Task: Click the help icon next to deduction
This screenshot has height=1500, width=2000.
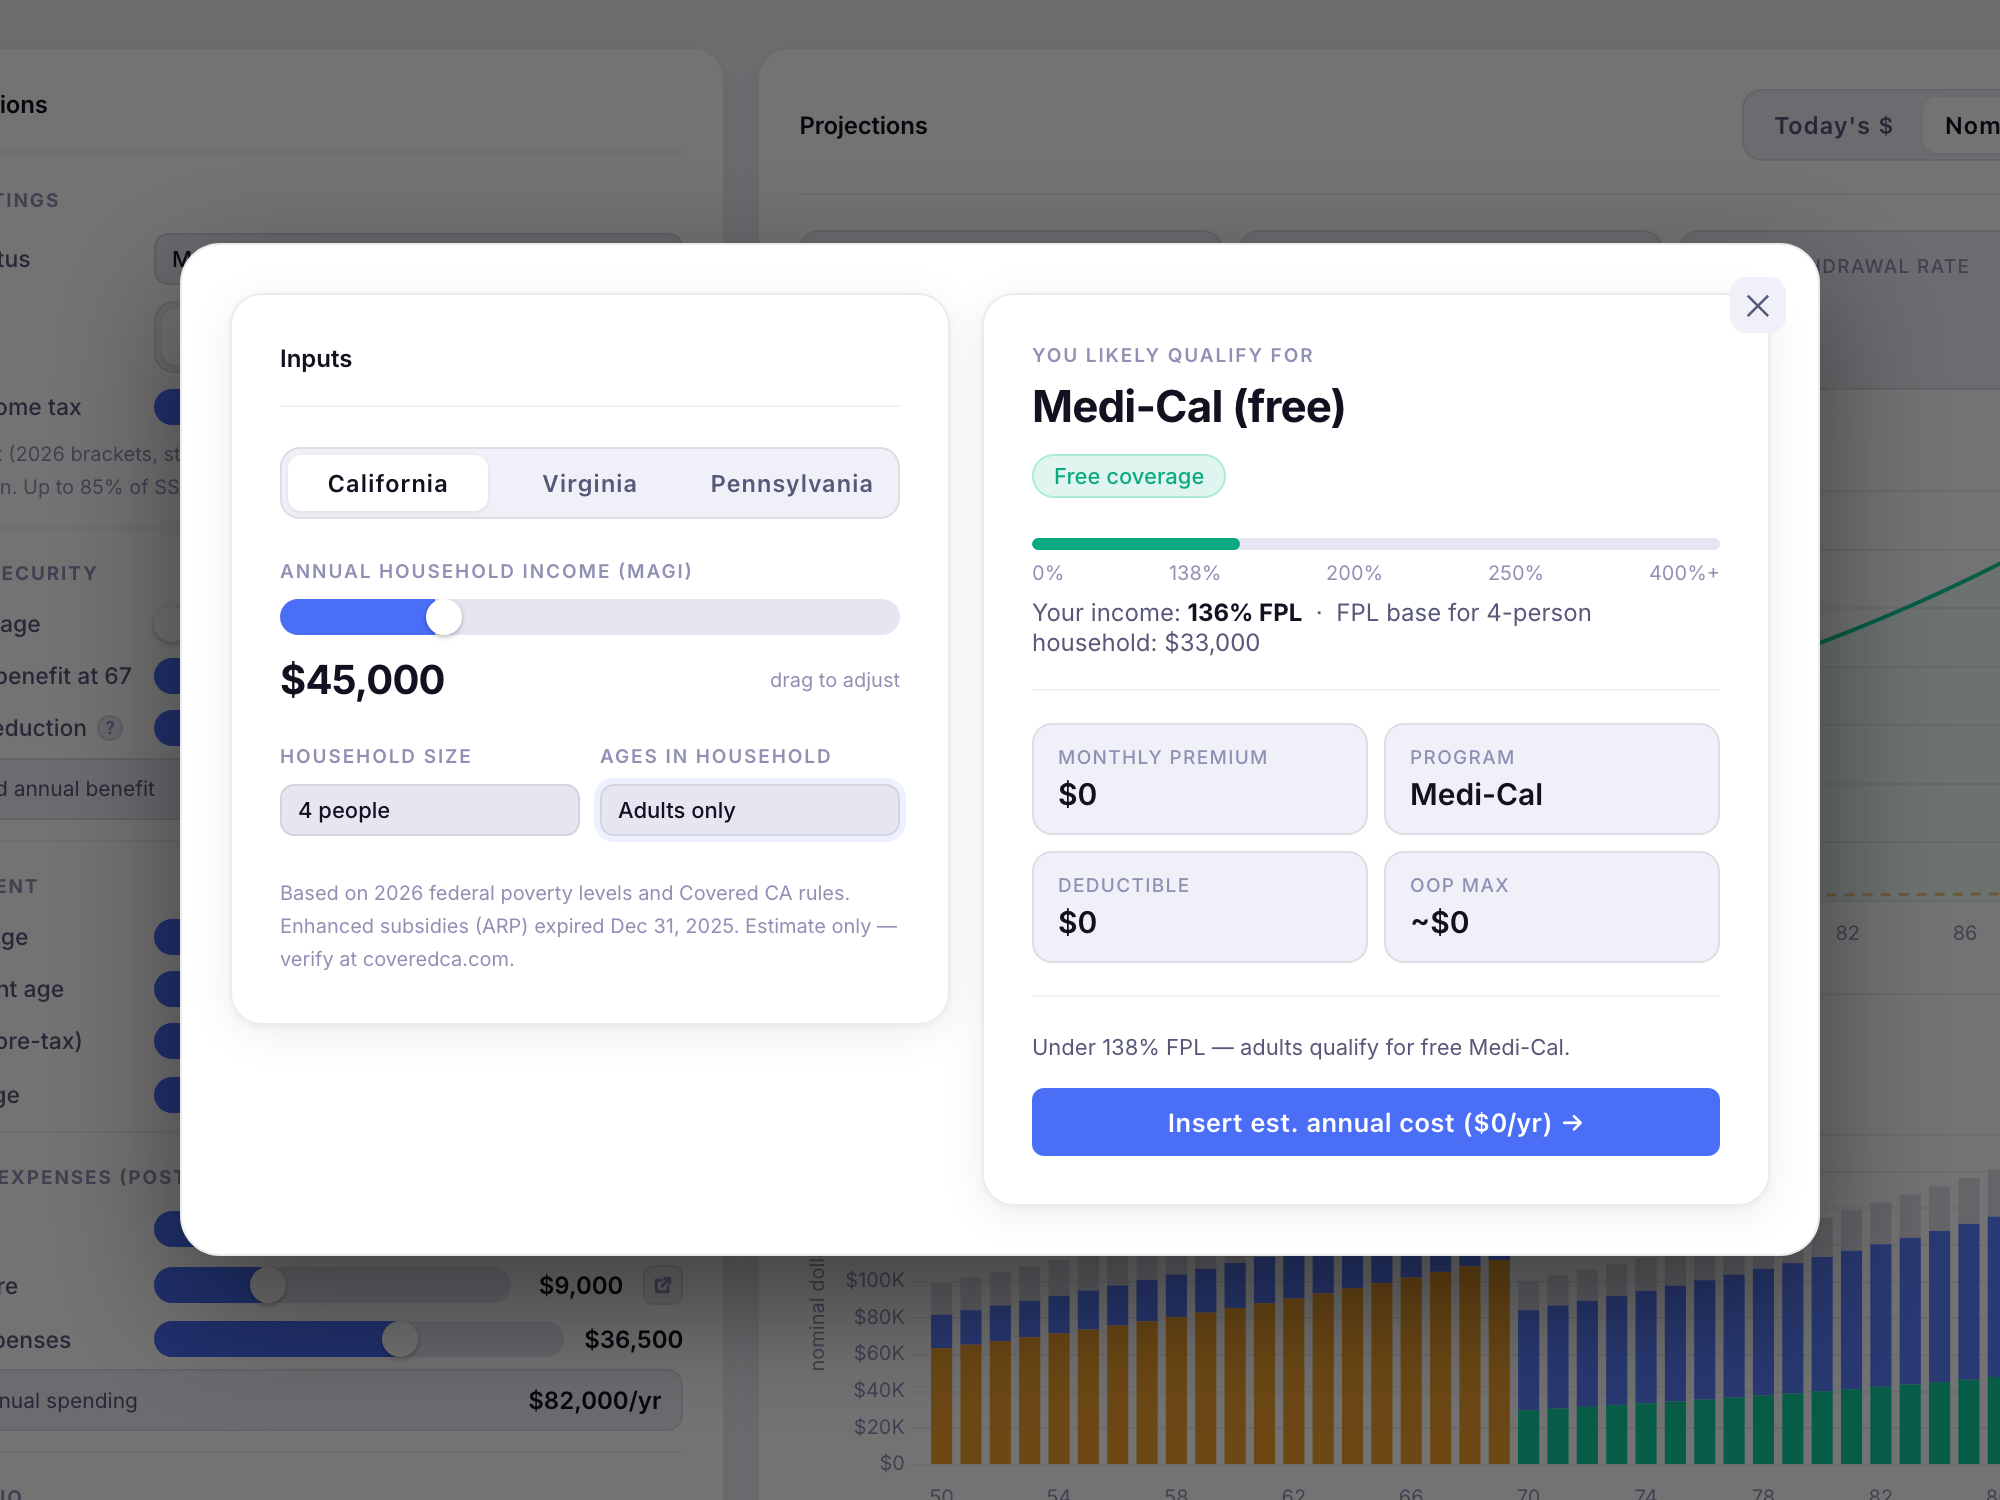Action: [110, 728]
